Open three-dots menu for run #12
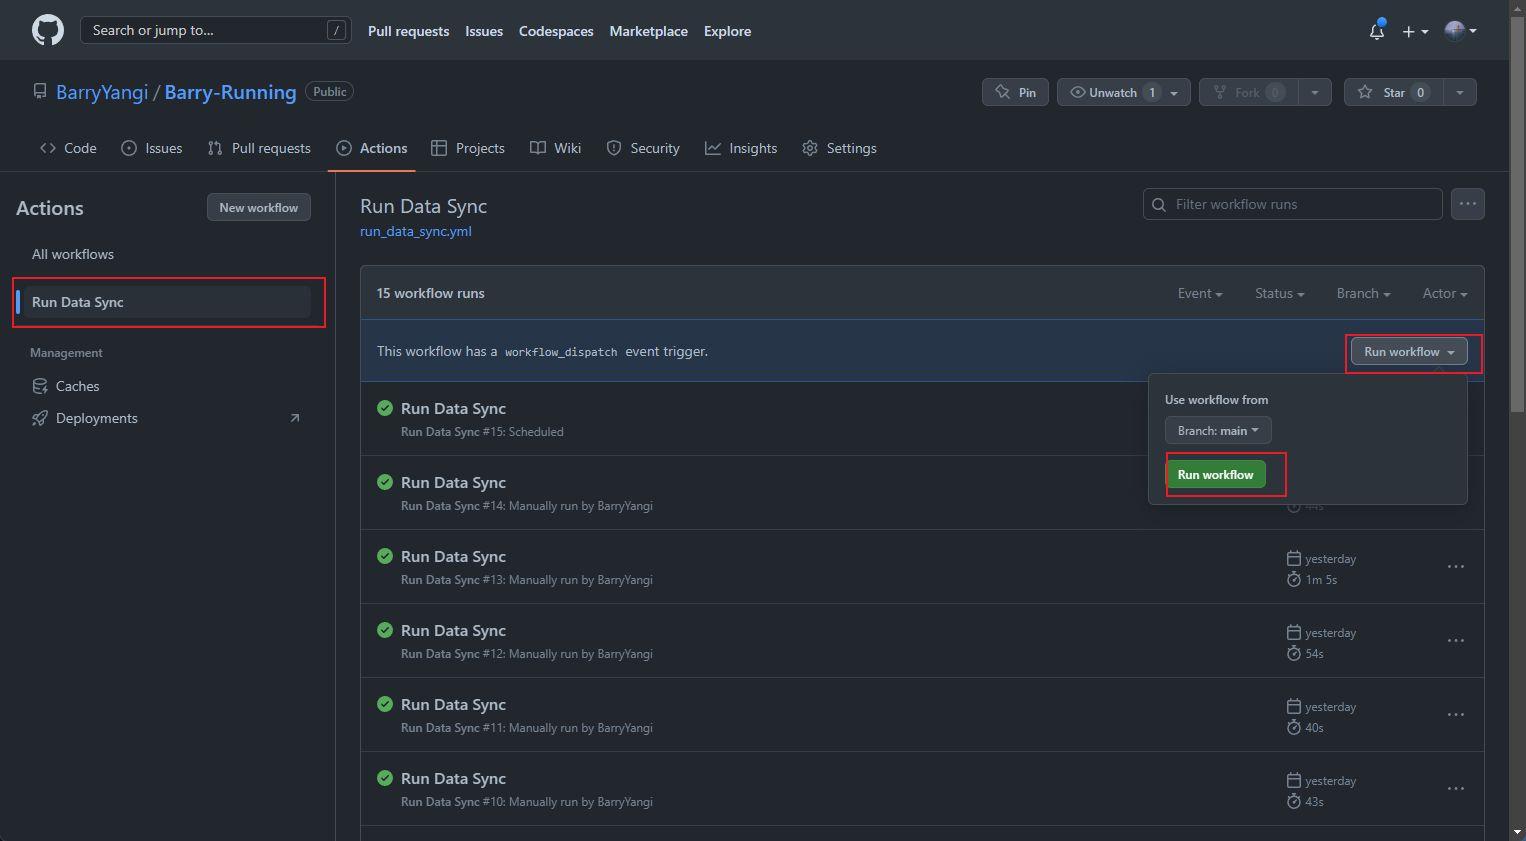 point(1456,641)
